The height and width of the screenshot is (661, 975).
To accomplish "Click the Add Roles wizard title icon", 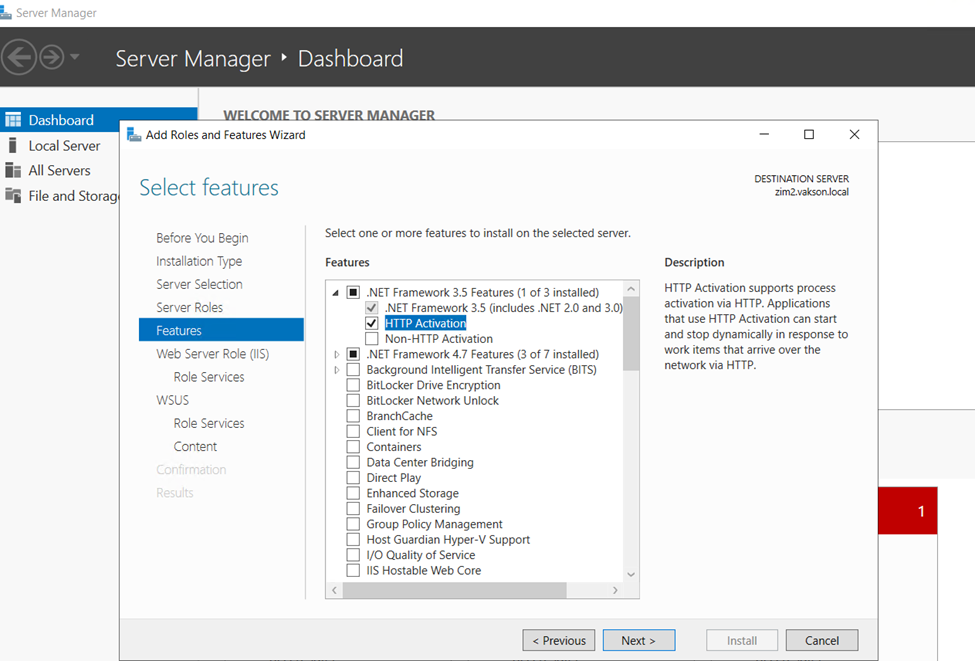I will (x=134, y=135).
